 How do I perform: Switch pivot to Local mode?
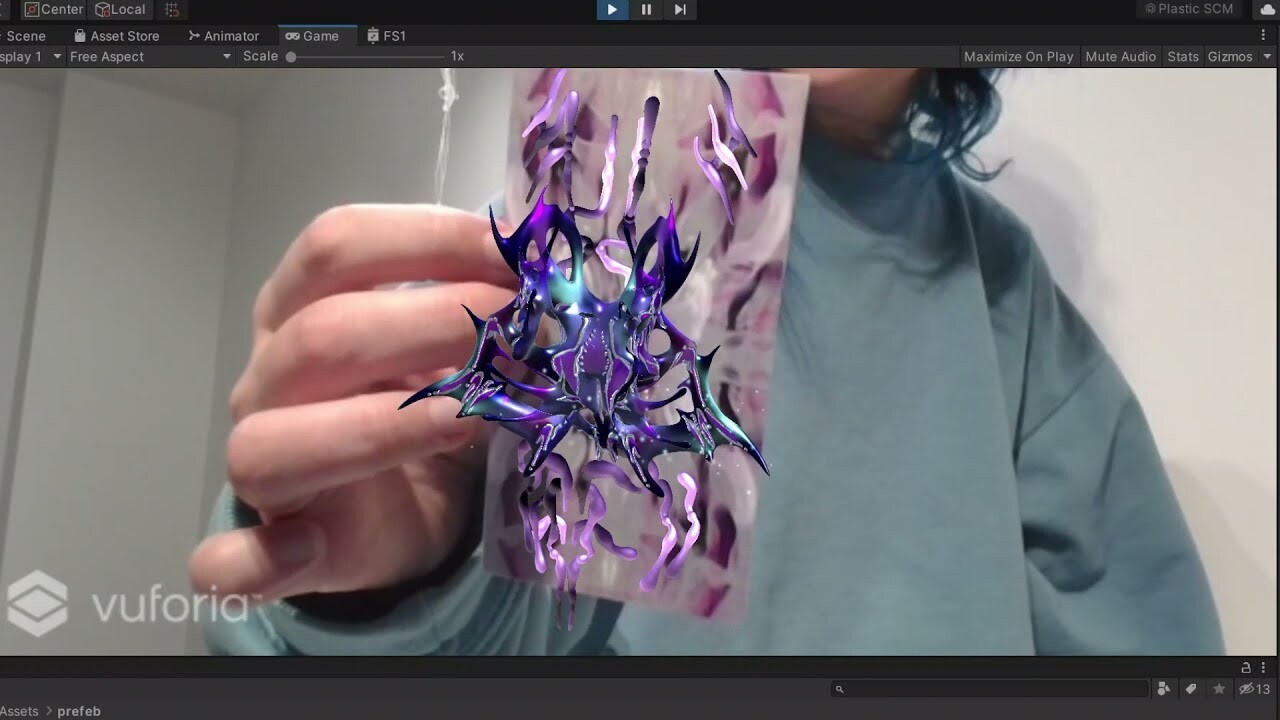(x=119, y=9)
